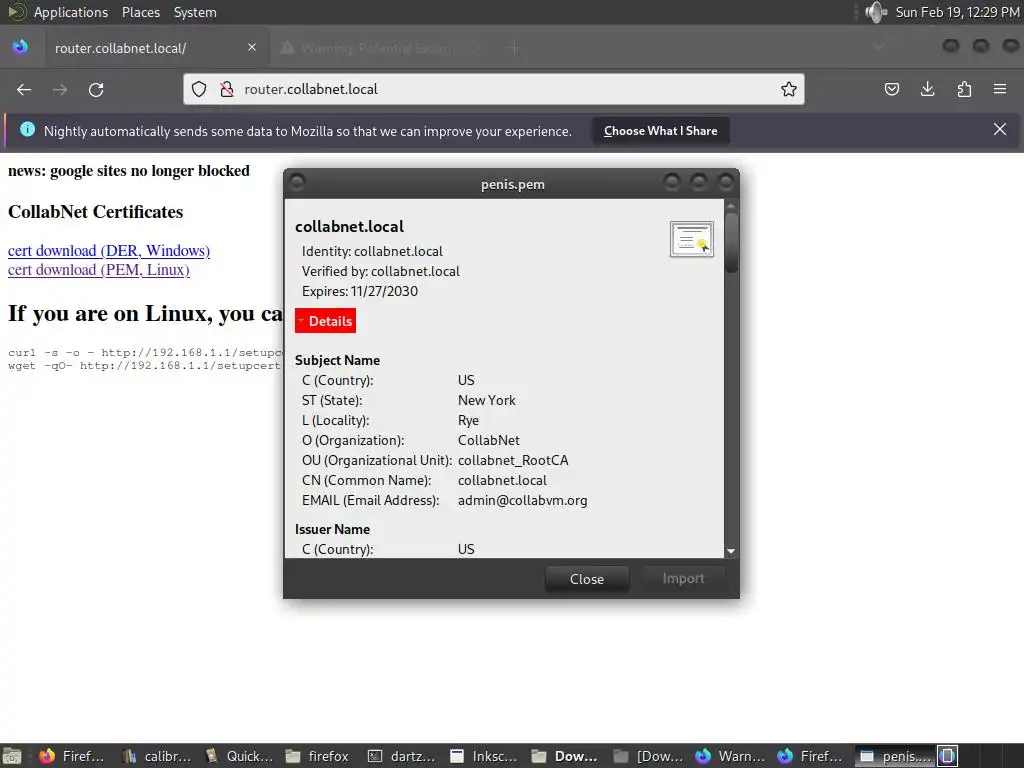Image resolution: width=1024 pixels, height=768 pixels.
Task: Click the Applications menu logo icon
Action: coord(16,12)
